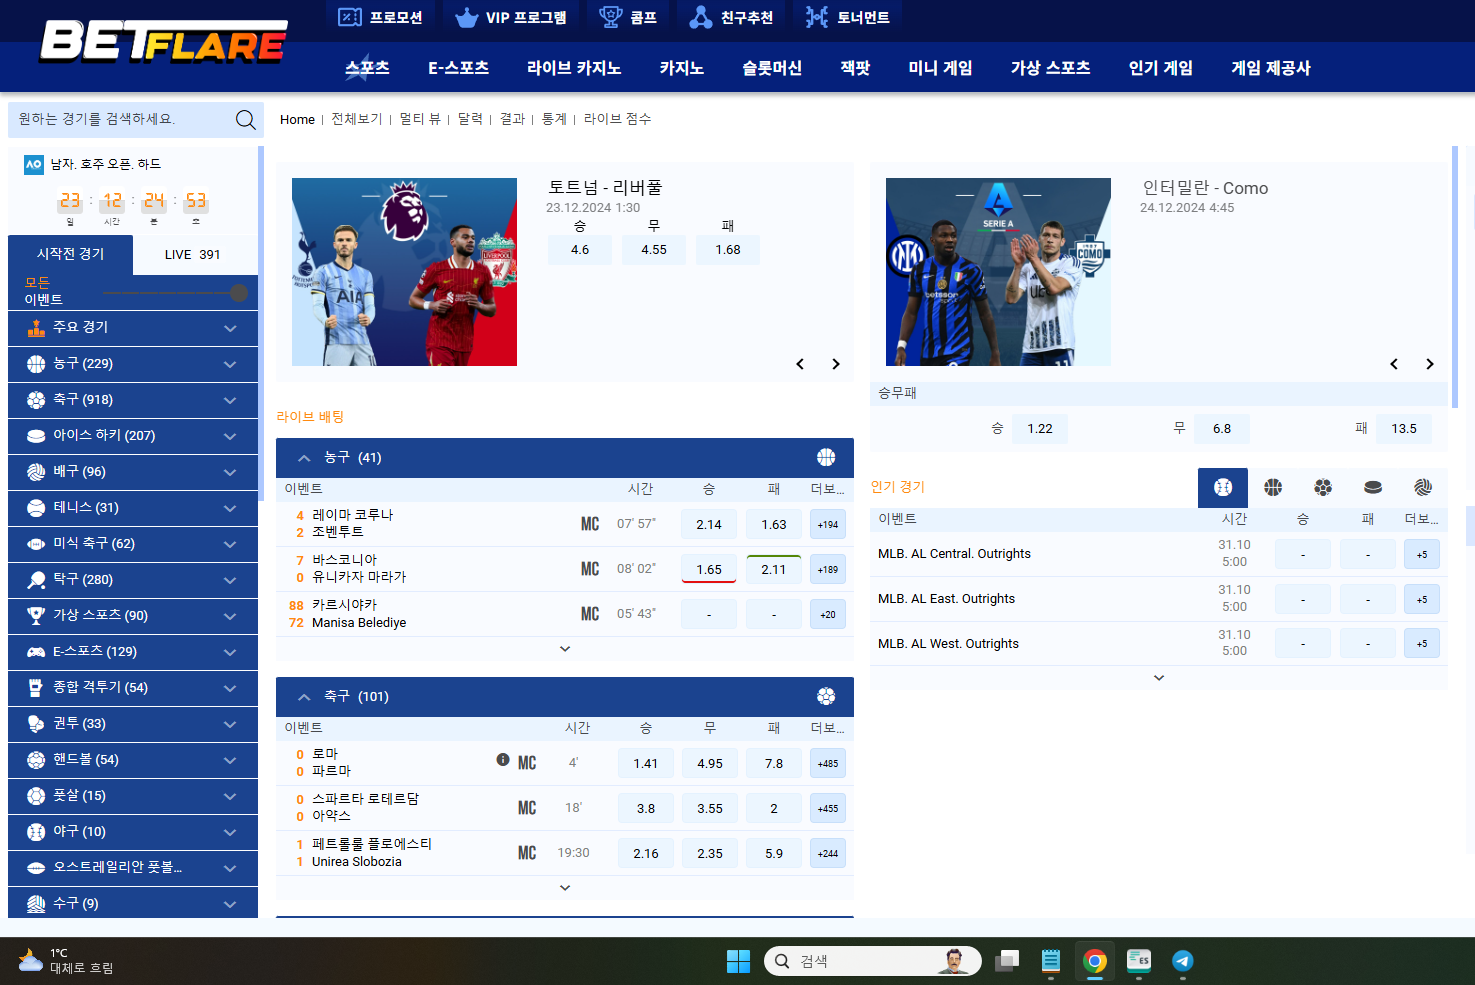Click the basketball icon in 농구 (41) header
The image size is (1475, 985).
[826, 457]
